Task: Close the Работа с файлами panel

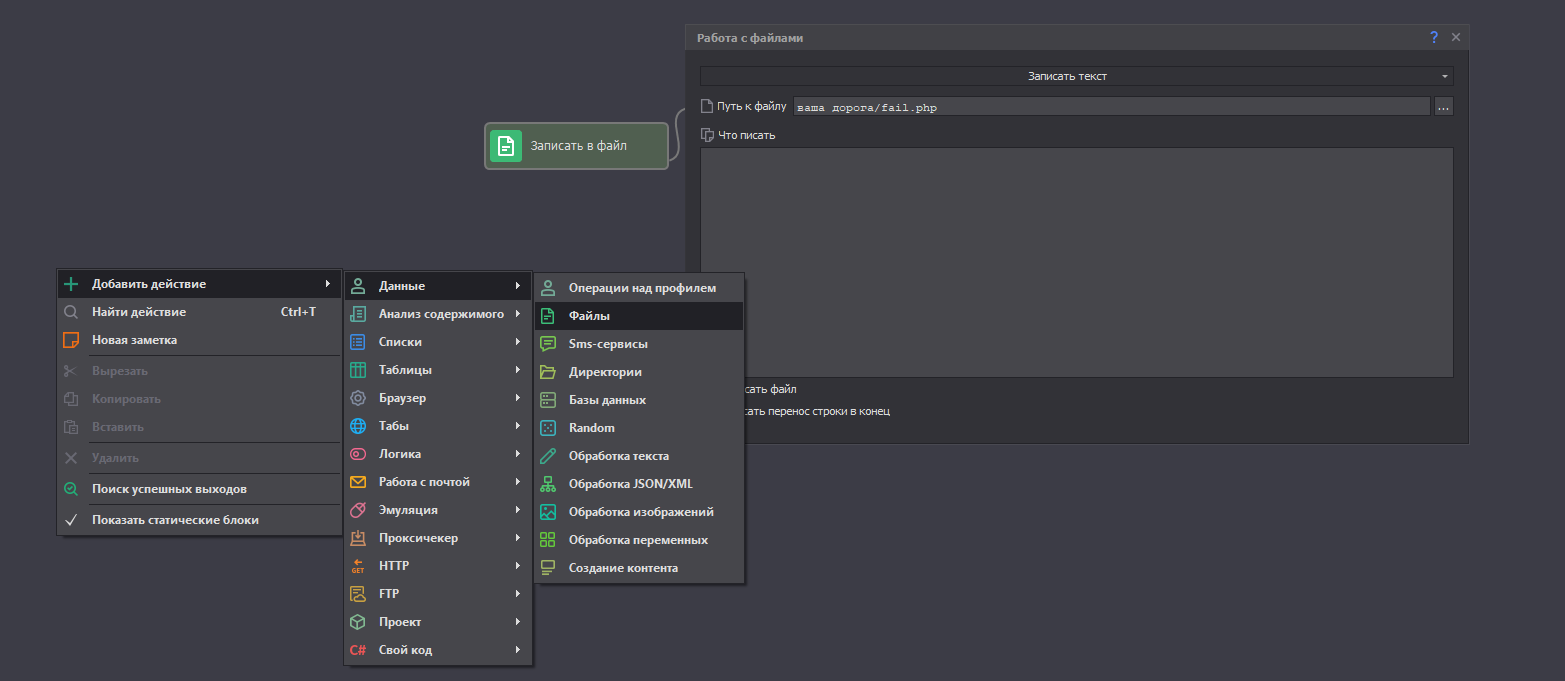Action: pyautogui.click(x=1455, y=37)
